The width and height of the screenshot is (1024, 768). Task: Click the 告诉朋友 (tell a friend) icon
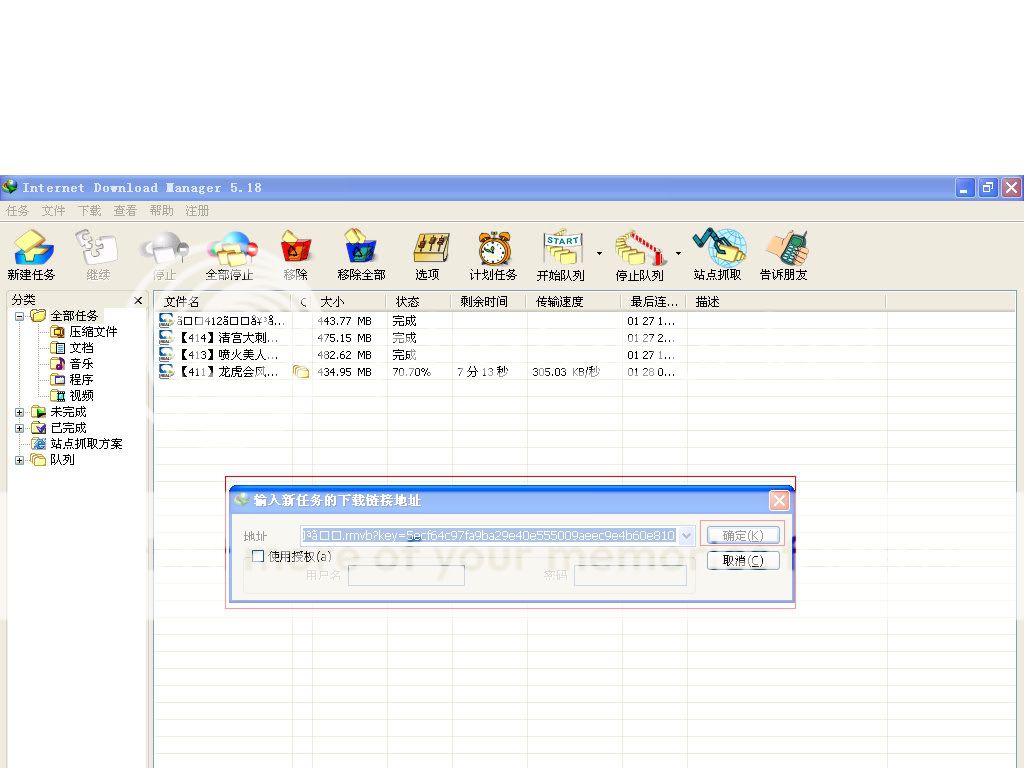[x=784, y=249]
